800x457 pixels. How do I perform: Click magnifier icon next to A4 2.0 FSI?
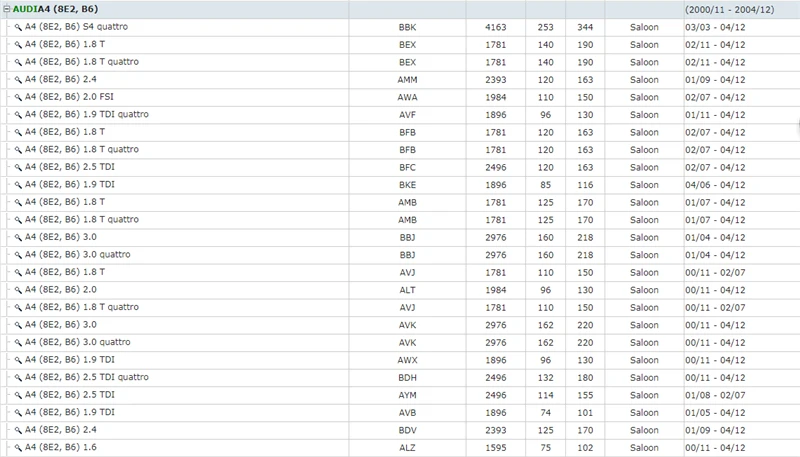18,97
